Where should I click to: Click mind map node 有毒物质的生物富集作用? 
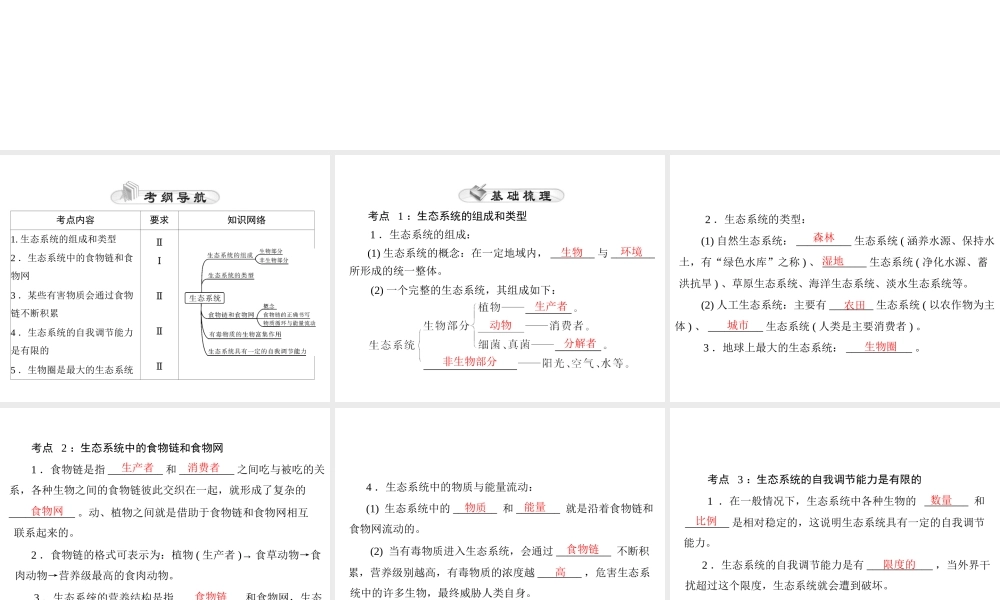(245, 334)
